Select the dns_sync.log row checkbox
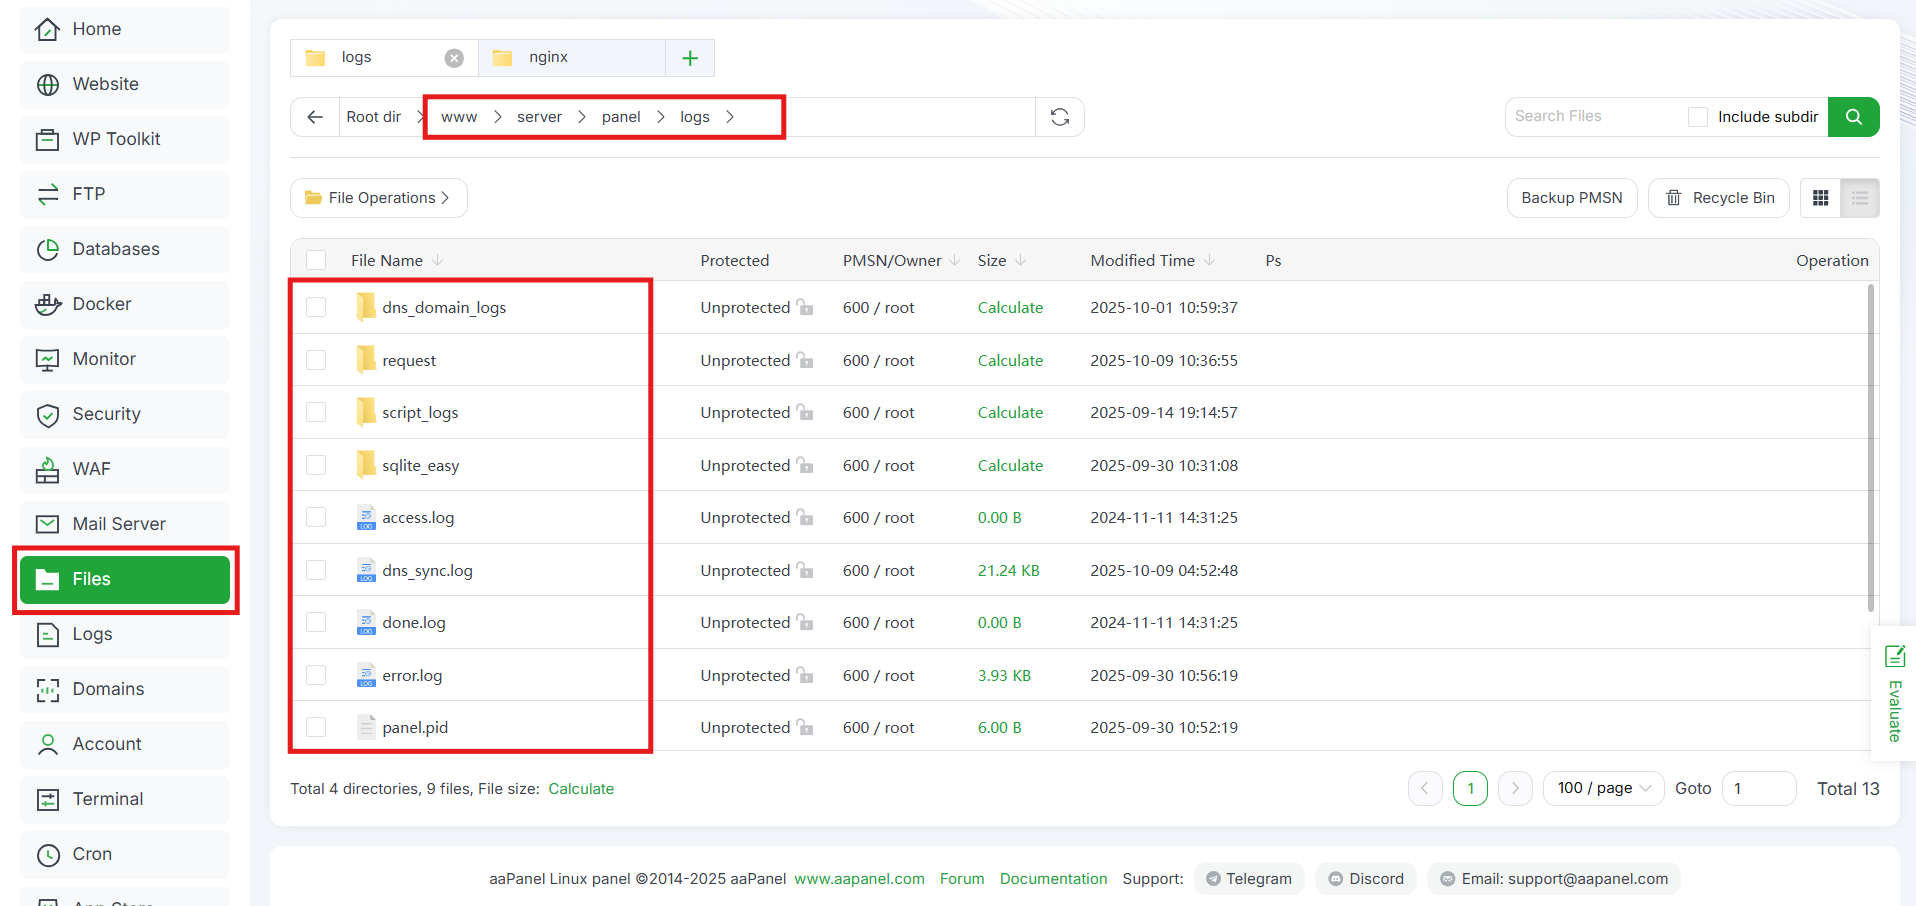This screenshot has height=906, width=1916. coord(316,570)
